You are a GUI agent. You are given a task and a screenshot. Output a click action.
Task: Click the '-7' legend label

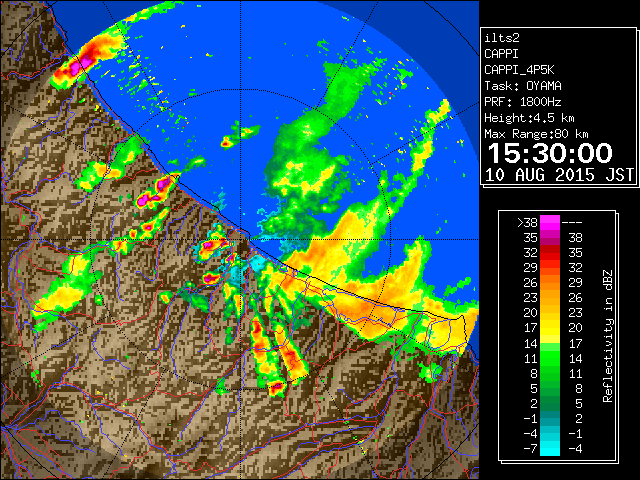(x=530, y=448)
